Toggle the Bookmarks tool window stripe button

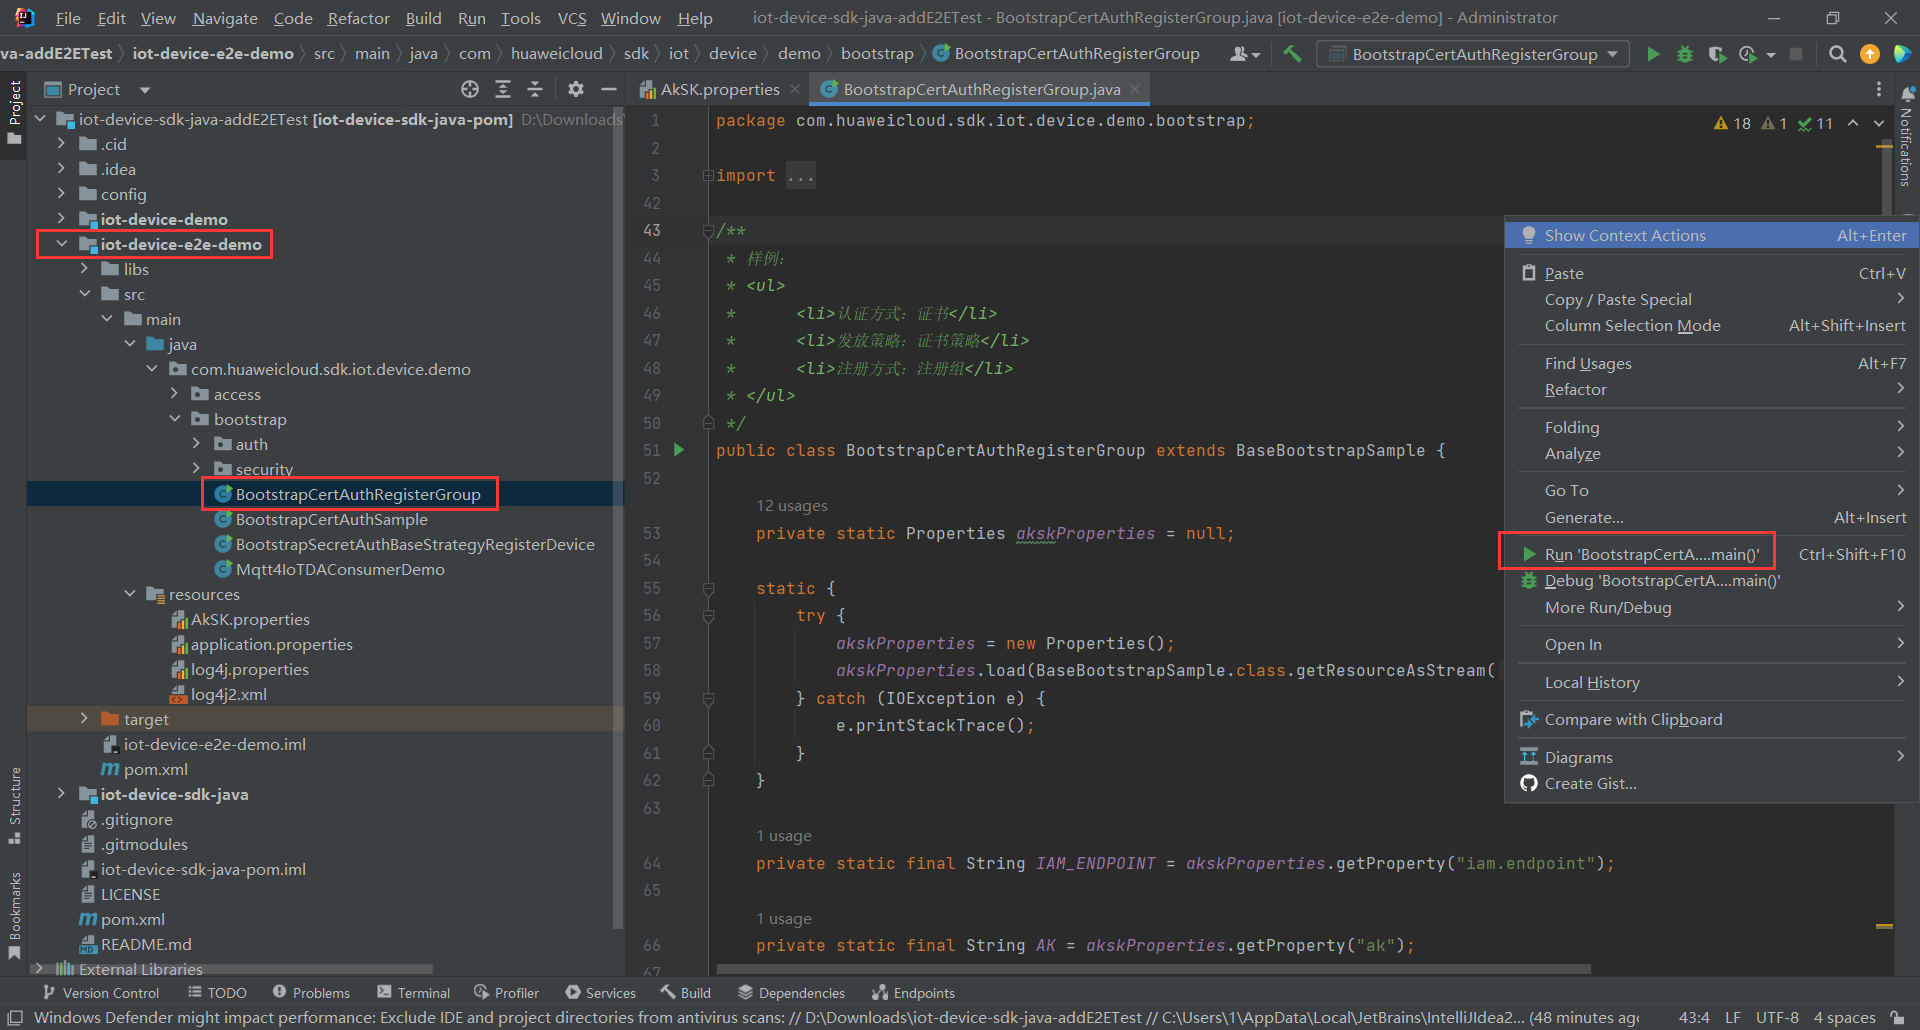[x=14, y=915]
